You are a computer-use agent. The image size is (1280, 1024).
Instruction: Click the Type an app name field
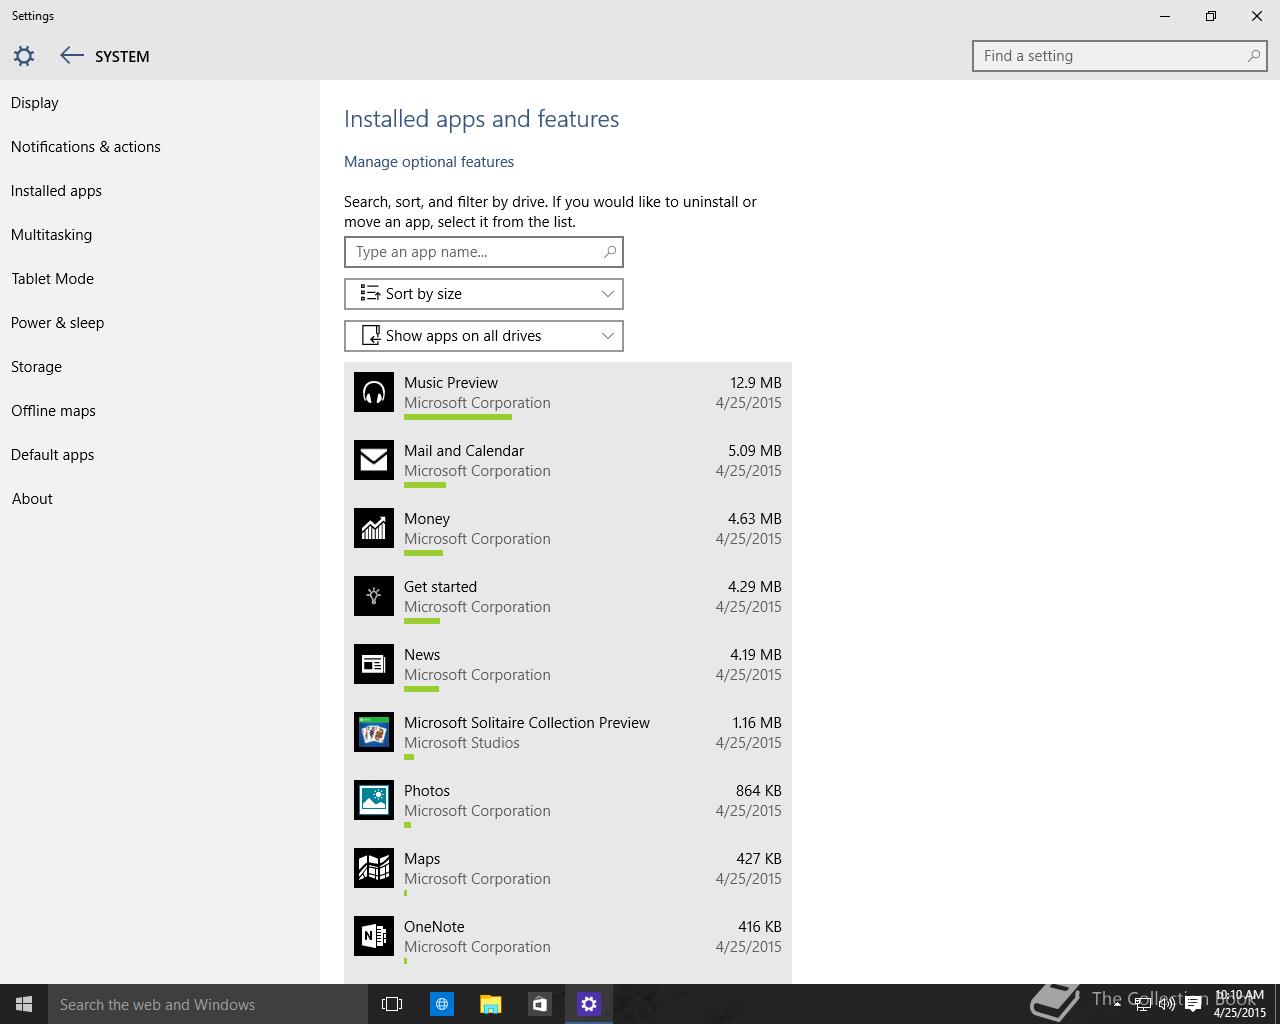[484, 252]
